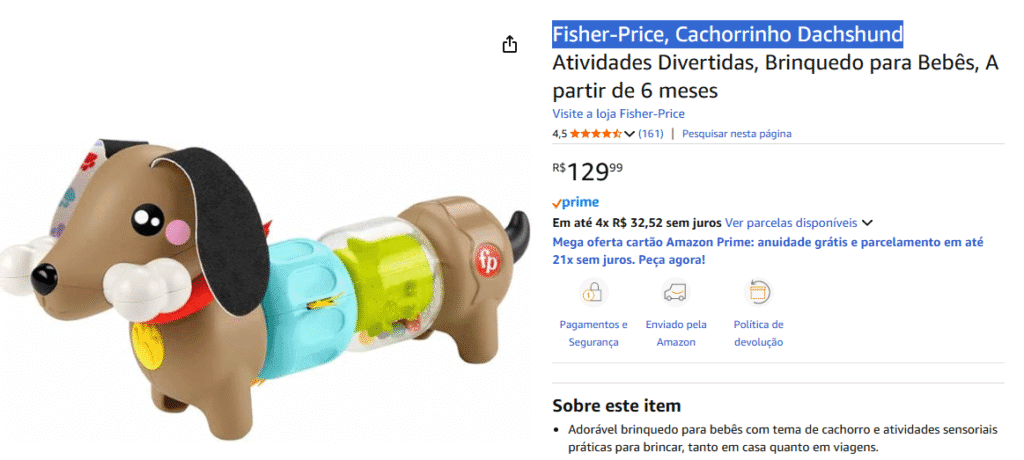Click the Pagamentos e Segurança text label
Image resolution: width=1024 pixels, height=460 pixels.
(x=593, y=333)
